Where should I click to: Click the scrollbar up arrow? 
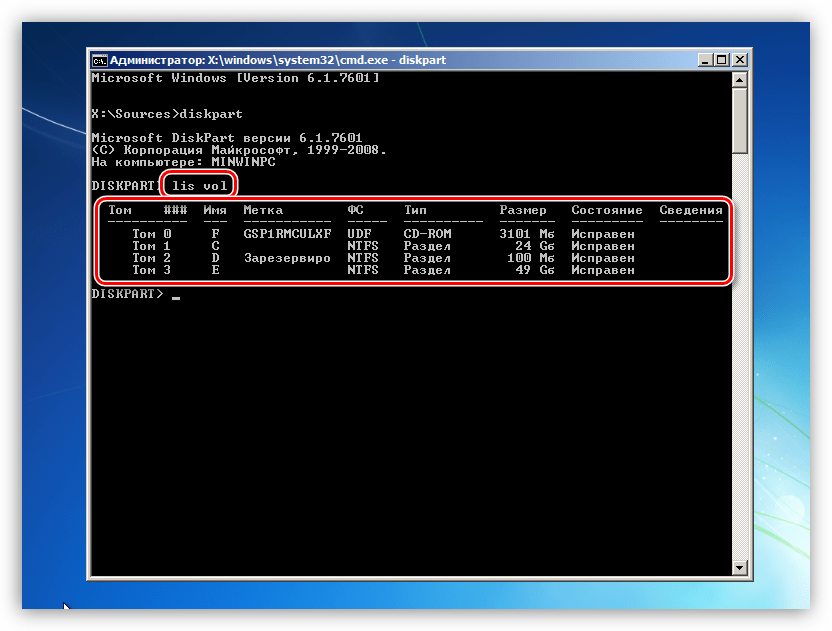[x=740, y=80]
